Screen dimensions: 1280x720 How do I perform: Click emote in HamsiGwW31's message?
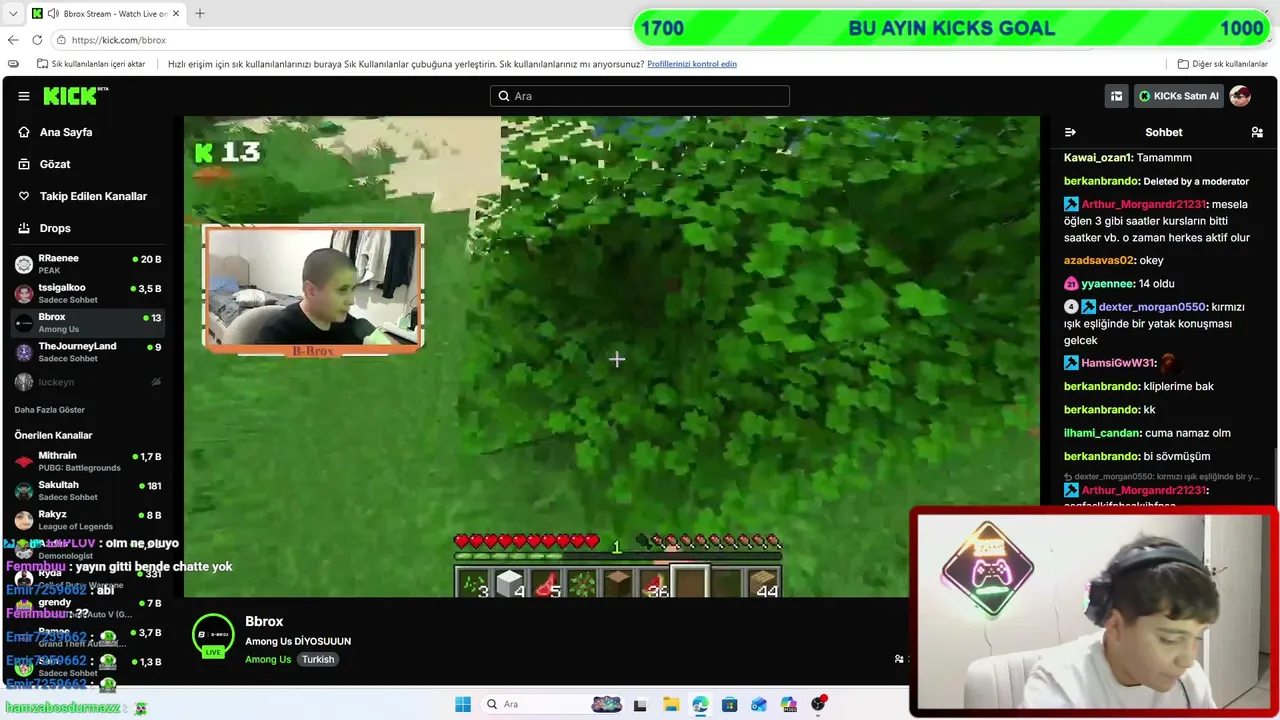point(1170,363)
